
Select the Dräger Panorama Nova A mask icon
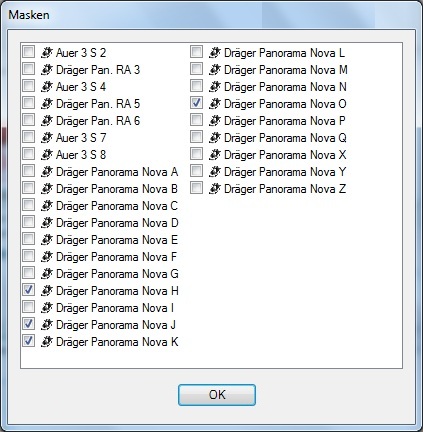click(x=47, y=172)
